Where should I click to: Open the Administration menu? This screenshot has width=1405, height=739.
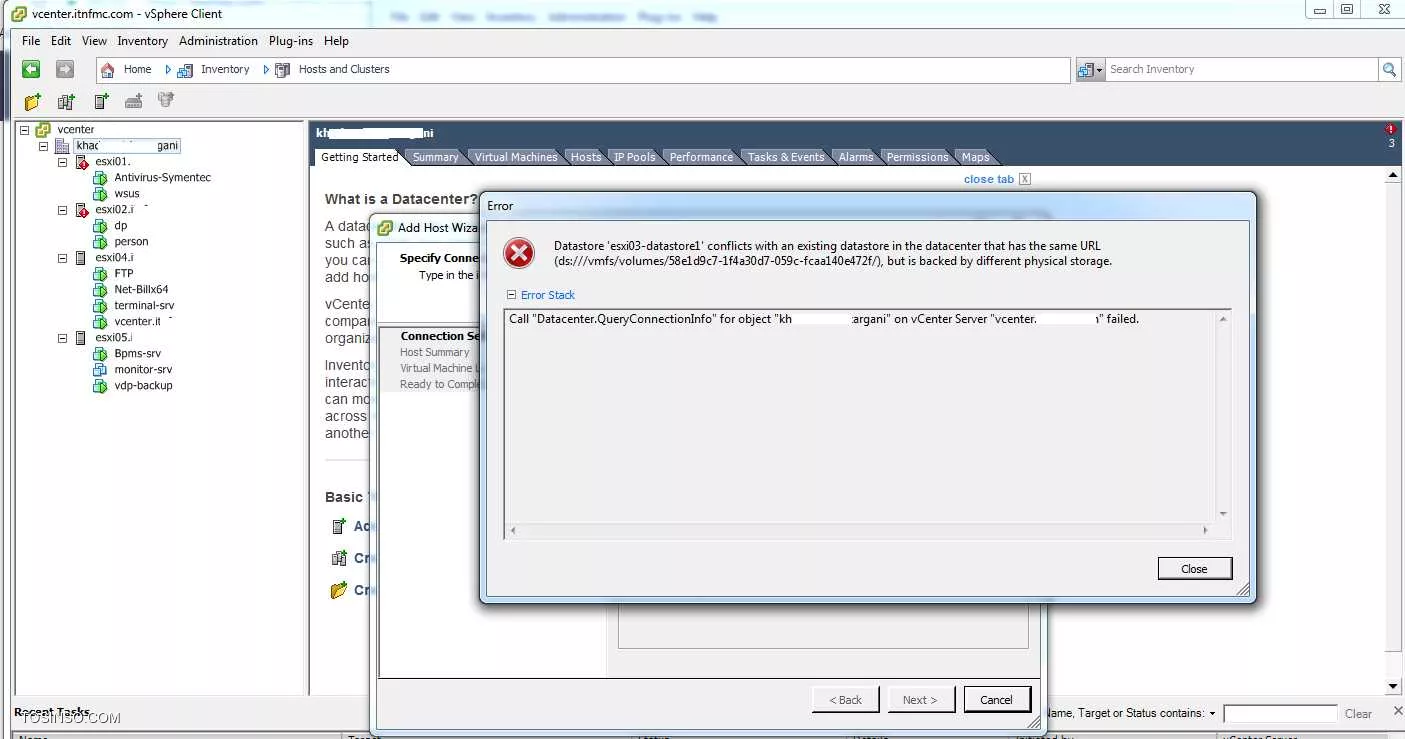pos(218,41)
